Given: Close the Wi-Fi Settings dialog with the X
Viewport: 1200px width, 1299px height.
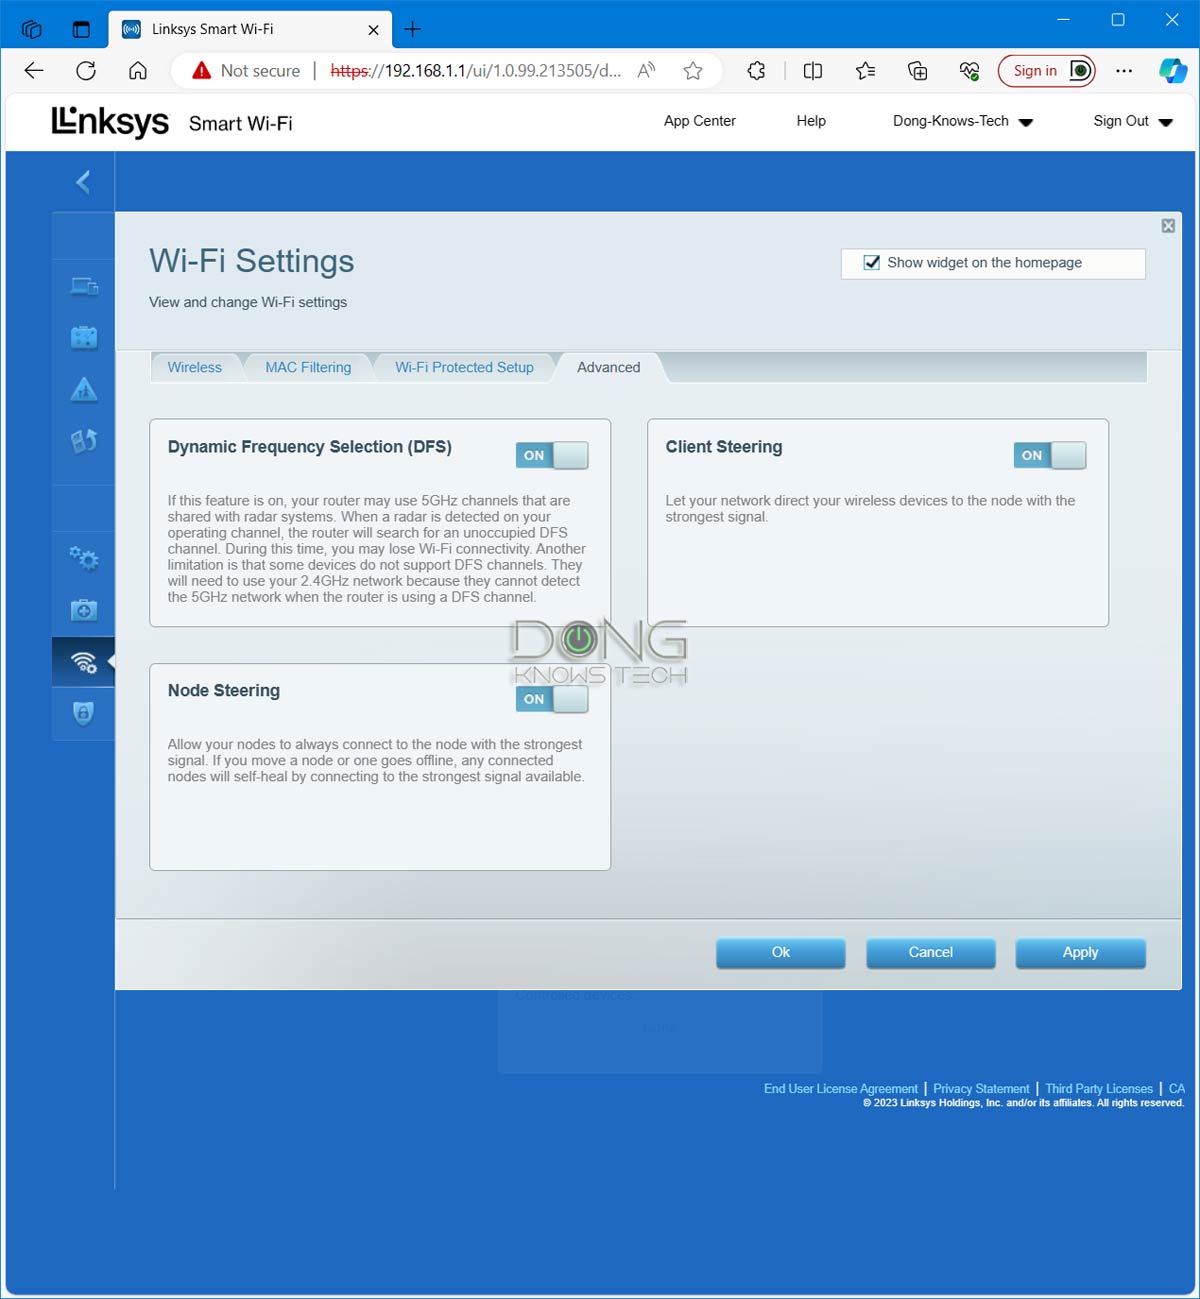Looking at the screenshot, I should click(1167, 225).
